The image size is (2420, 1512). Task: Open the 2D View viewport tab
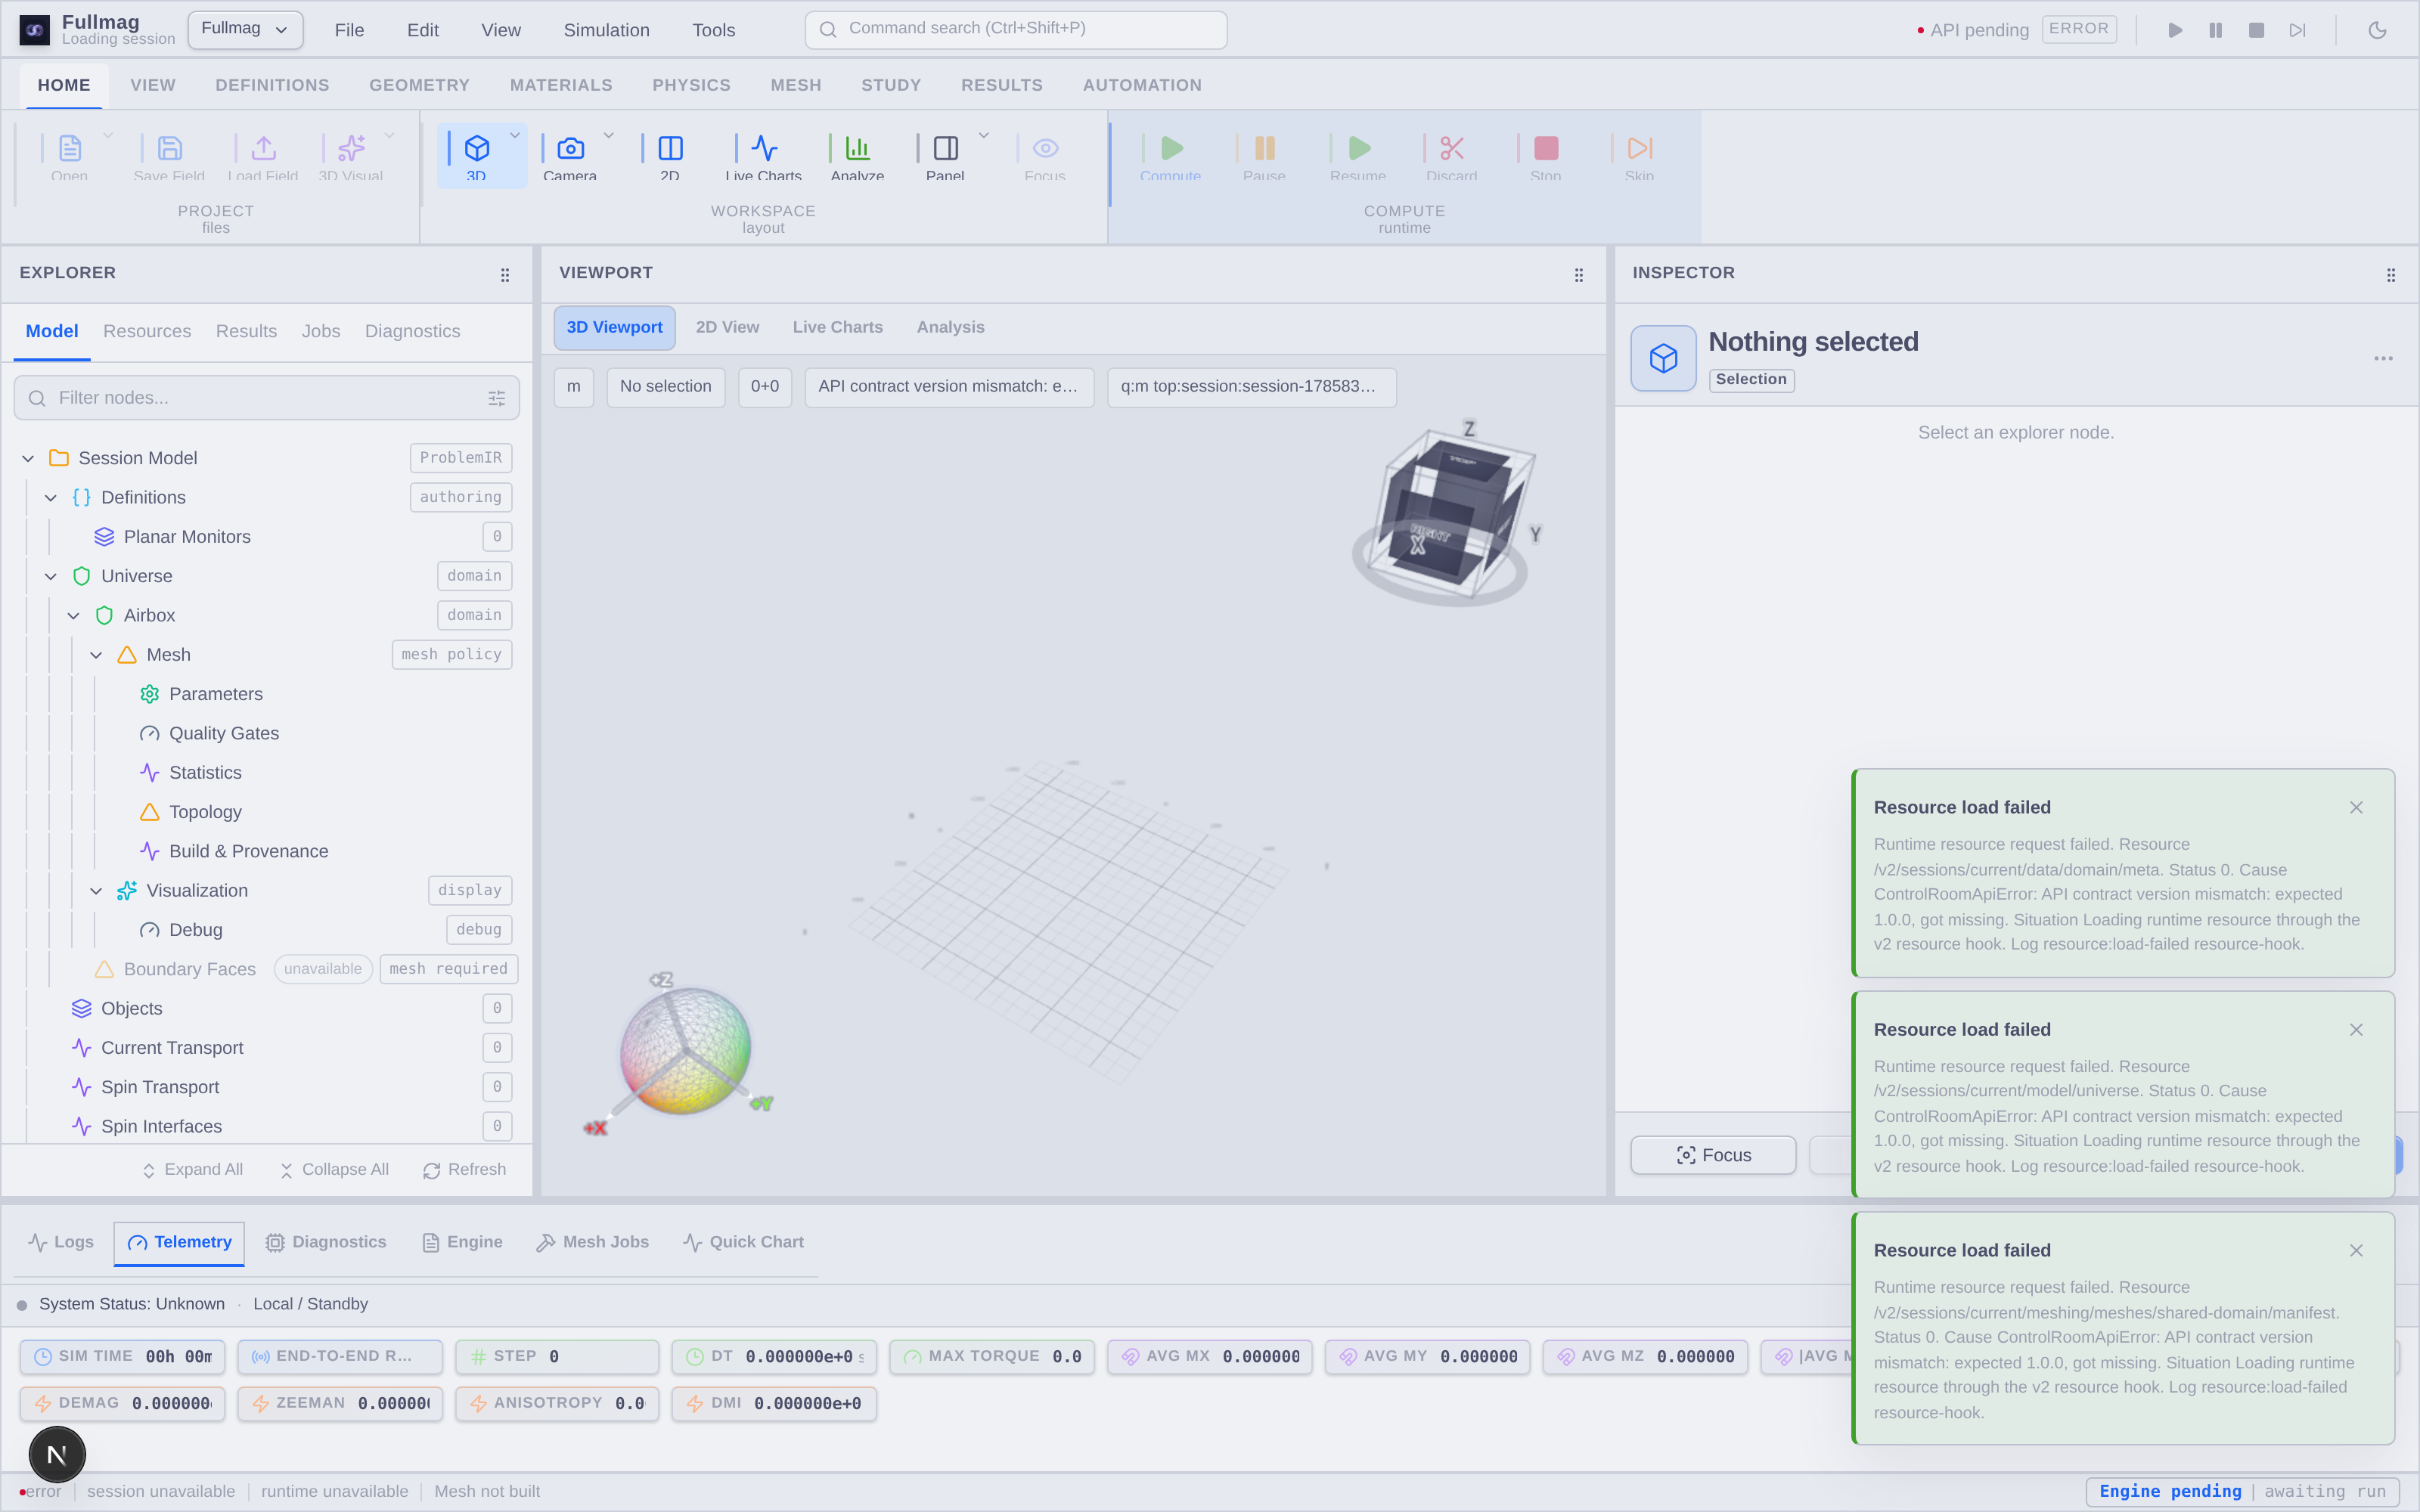727,327
